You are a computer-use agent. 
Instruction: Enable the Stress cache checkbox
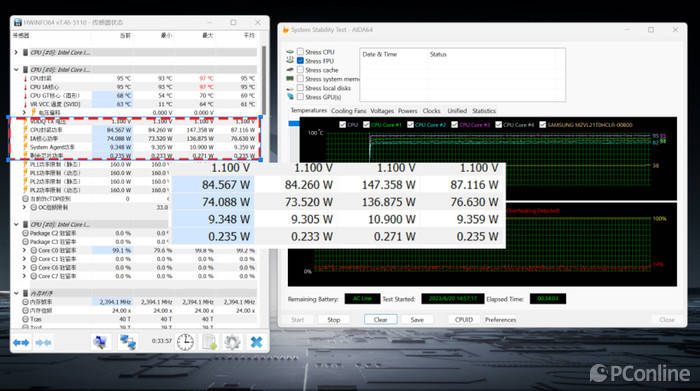pos(300,70)
